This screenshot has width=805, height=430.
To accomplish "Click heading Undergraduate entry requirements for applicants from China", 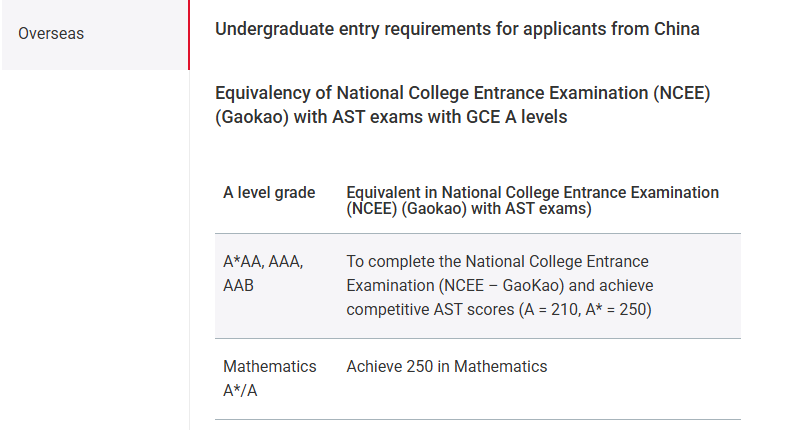I will (457, 29).
